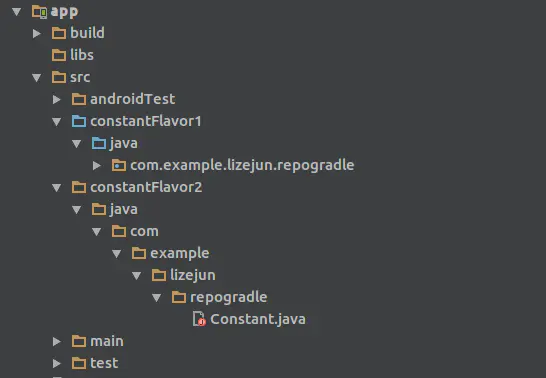Image resolution: width=546 pixels, height=378 pixels.
Task: Expand the androidTest folder arrow
Action: click(56, 100)
